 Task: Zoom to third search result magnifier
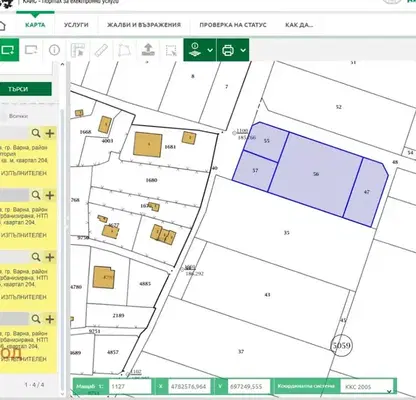click(36, 257)
